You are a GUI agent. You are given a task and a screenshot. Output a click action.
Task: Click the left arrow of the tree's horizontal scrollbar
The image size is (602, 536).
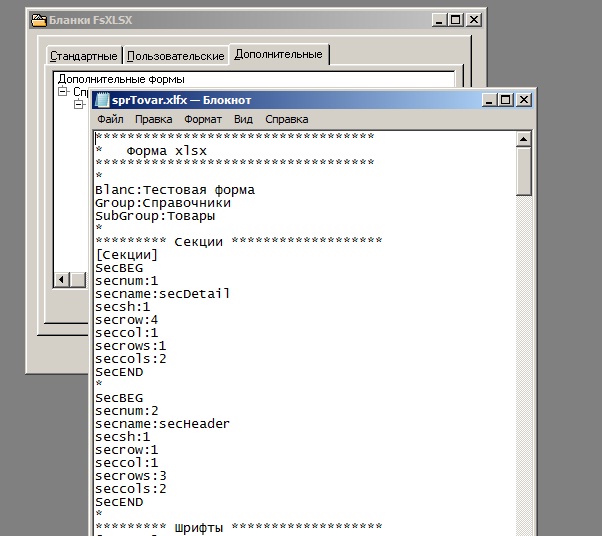61,279
